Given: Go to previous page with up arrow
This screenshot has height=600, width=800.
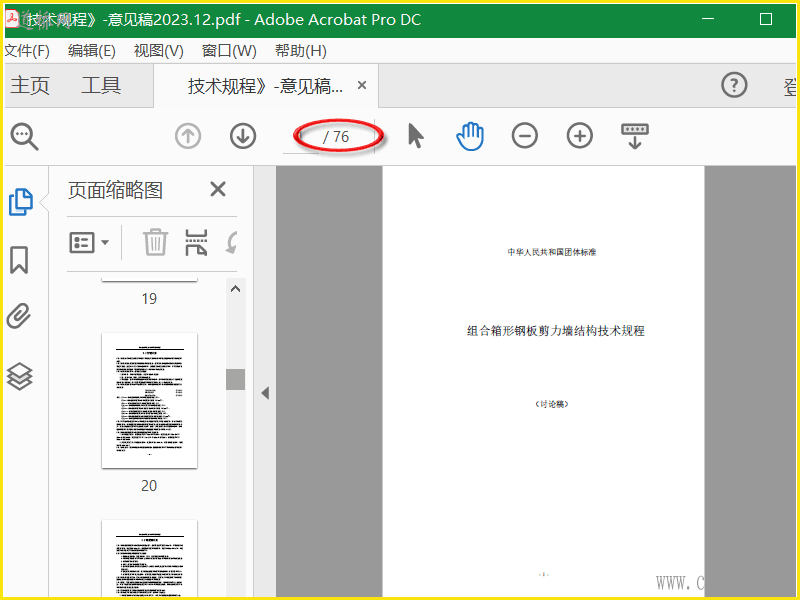Looking at the screenshot, I should [x=188, y=136].
